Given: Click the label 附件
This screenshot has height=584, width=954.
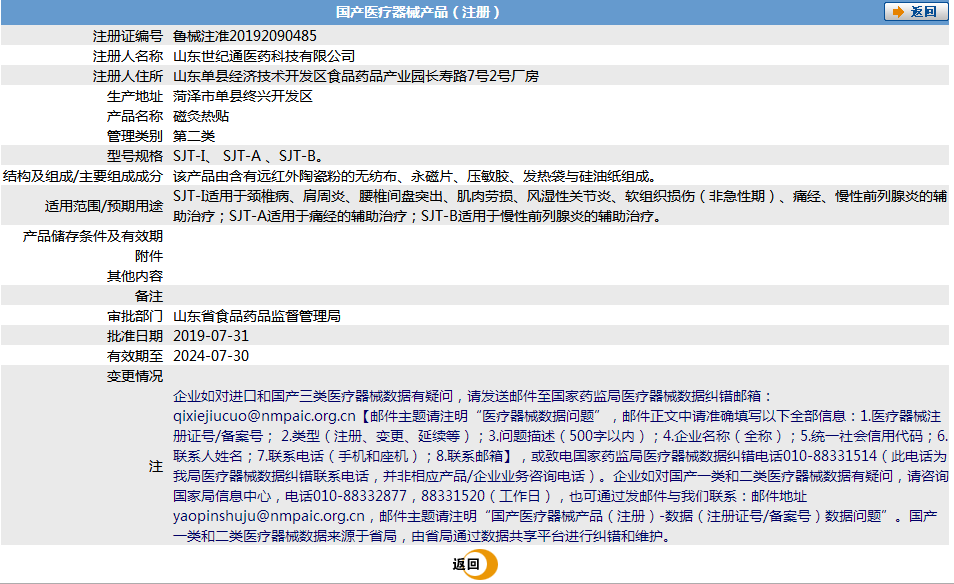Looking at the screenshot, I should click(x=149, y=256).
